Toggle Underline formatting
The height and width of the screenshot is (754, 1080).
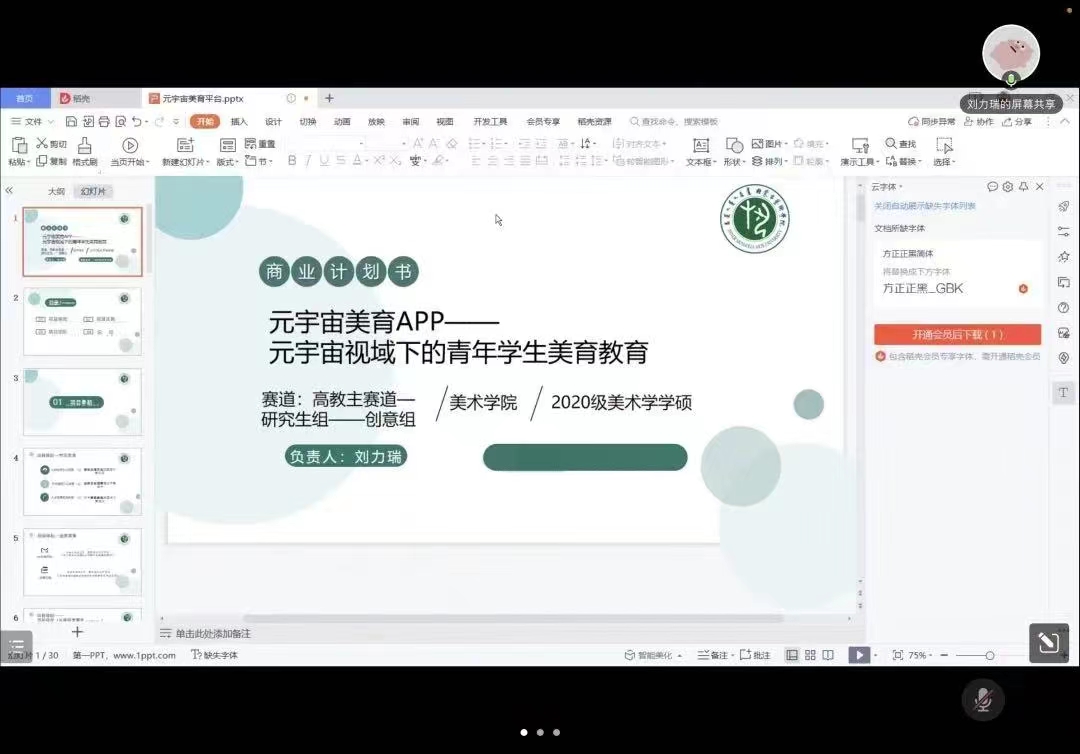324,160
